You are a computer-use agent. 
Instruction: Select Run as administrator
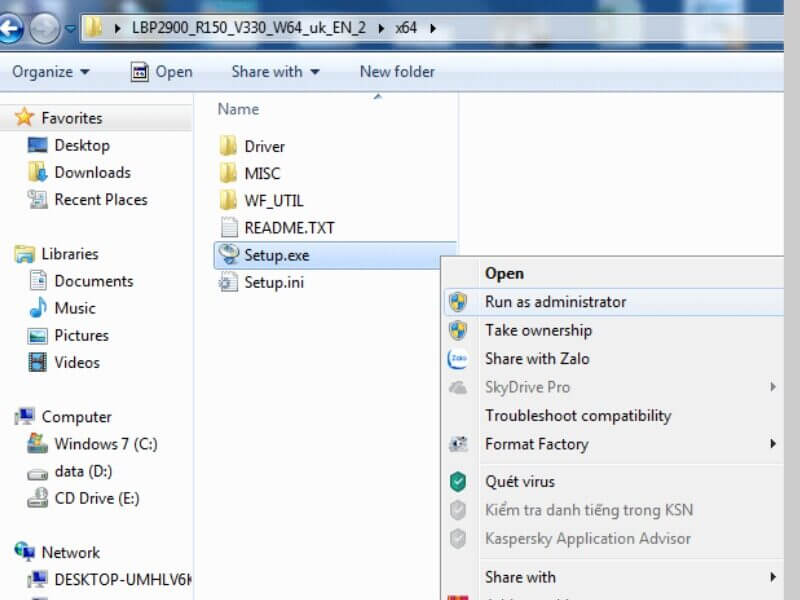555,302
